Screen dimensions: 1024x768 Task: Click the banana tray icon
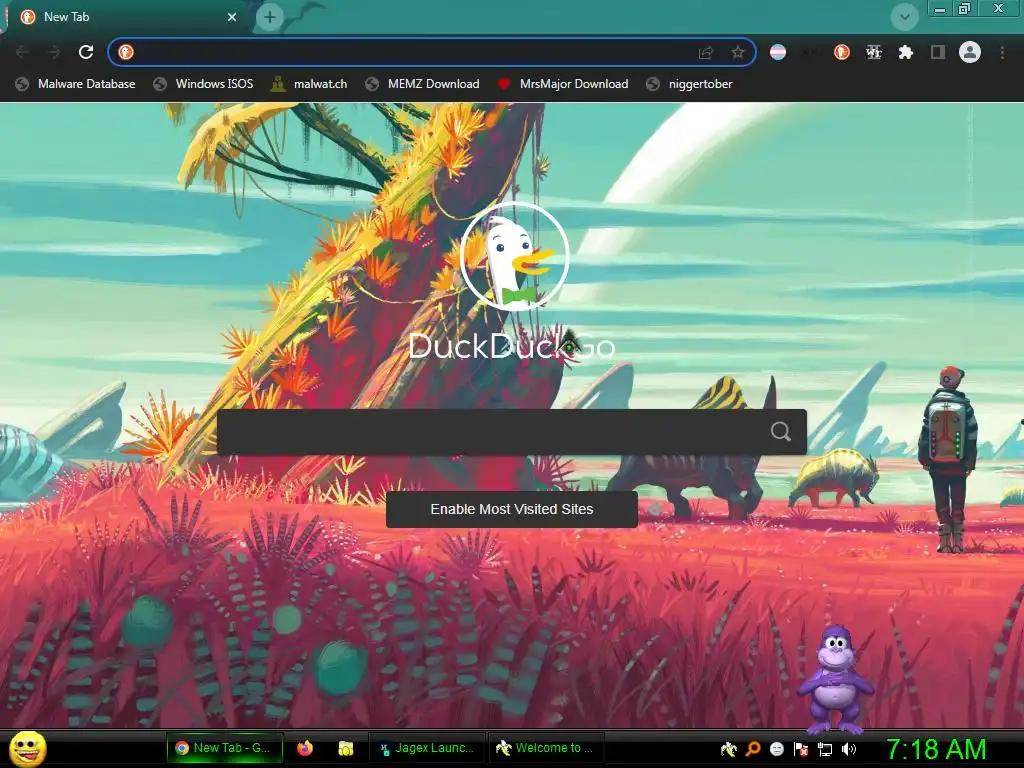coord(729,749)
